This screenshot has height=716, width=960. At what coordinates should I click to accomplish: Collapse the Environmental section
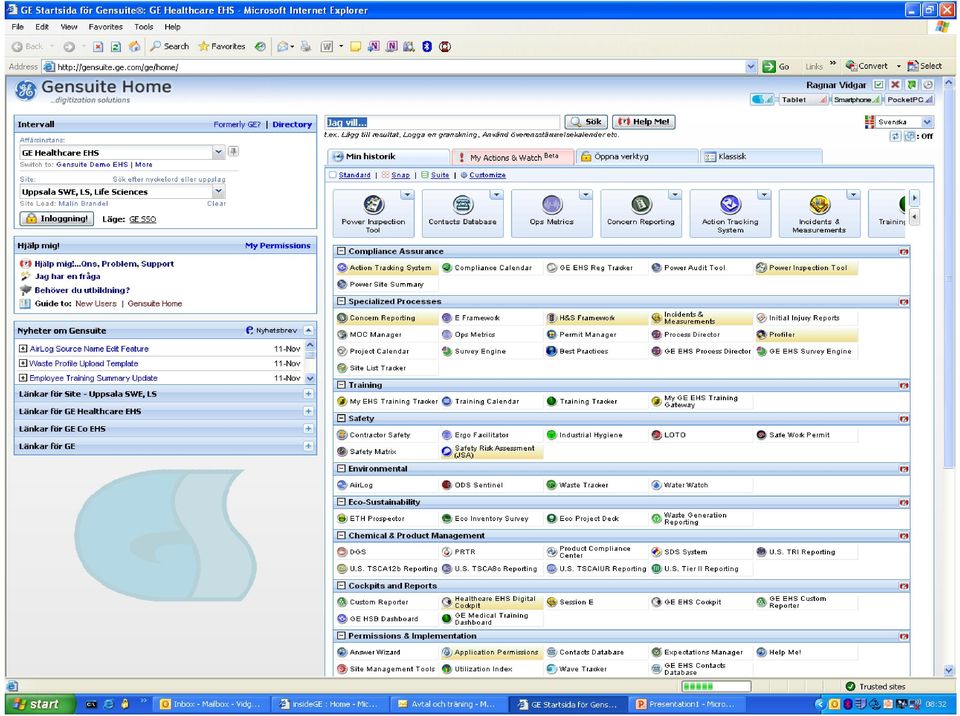click(342, 469)
